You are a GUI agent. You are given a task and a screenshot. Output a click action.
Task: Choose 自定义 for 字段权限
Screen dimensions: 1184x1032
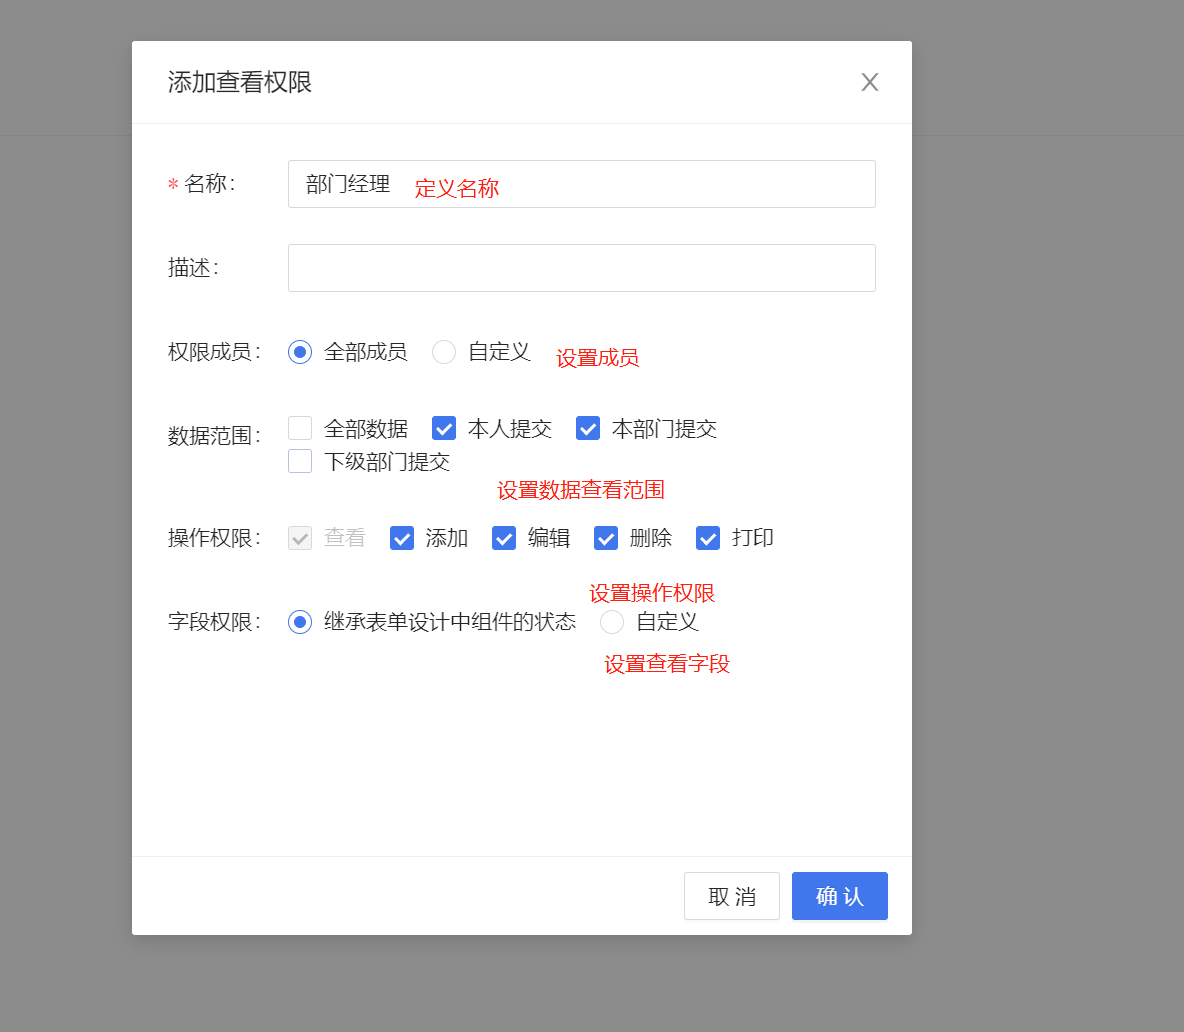pos(612,622)
